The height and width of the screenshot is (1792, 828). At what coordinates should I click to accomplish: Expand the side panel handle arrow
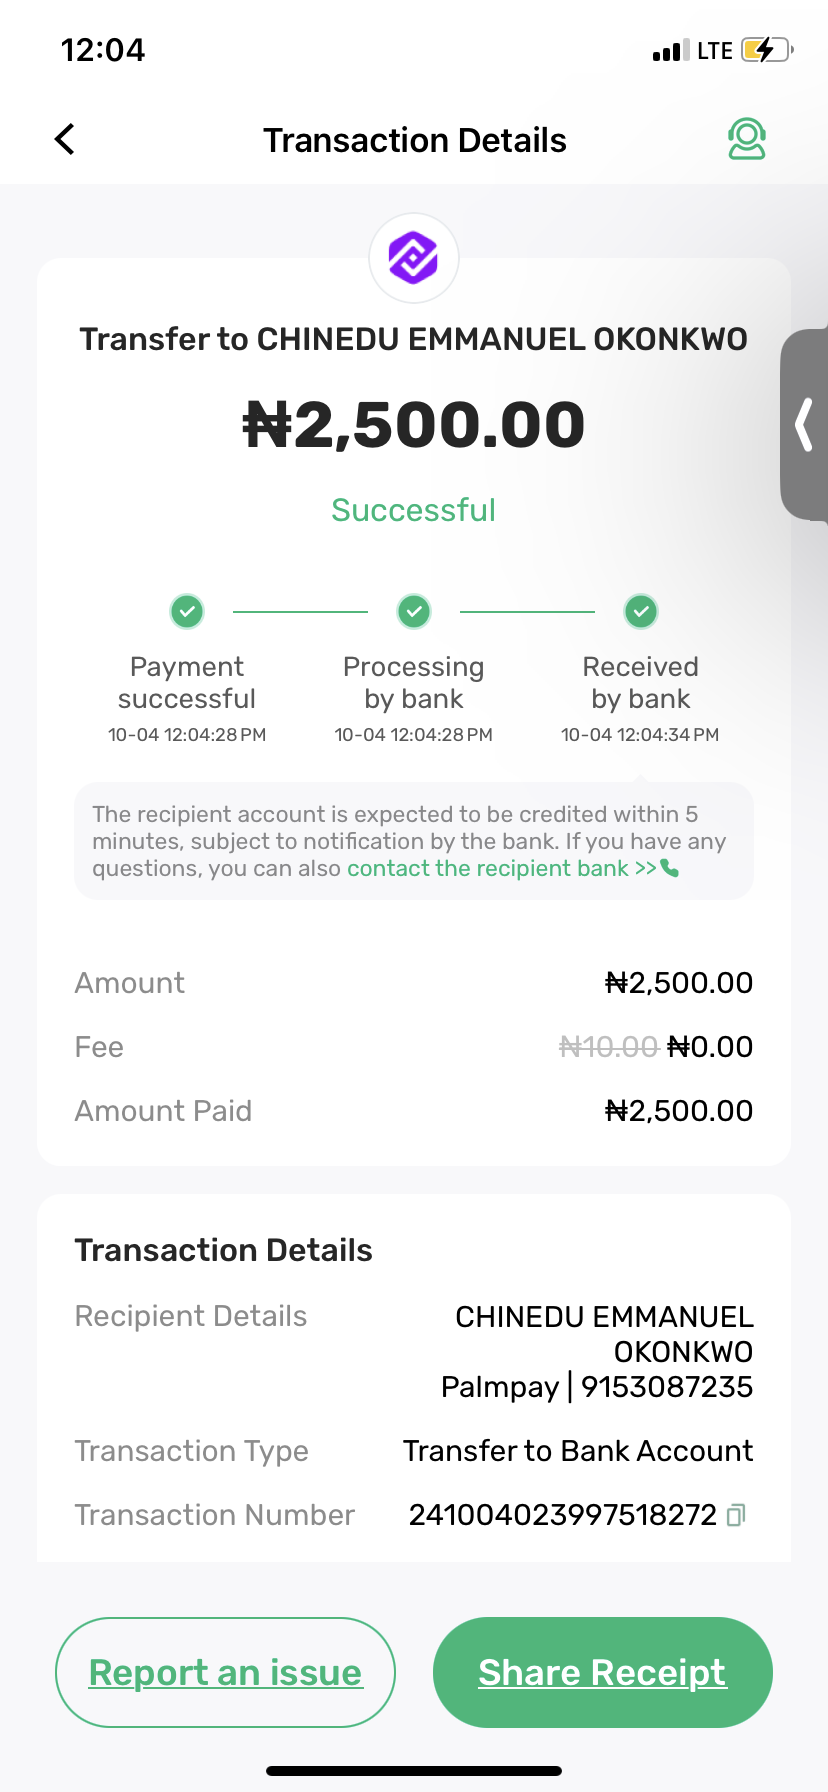click(x=804, y=425)
